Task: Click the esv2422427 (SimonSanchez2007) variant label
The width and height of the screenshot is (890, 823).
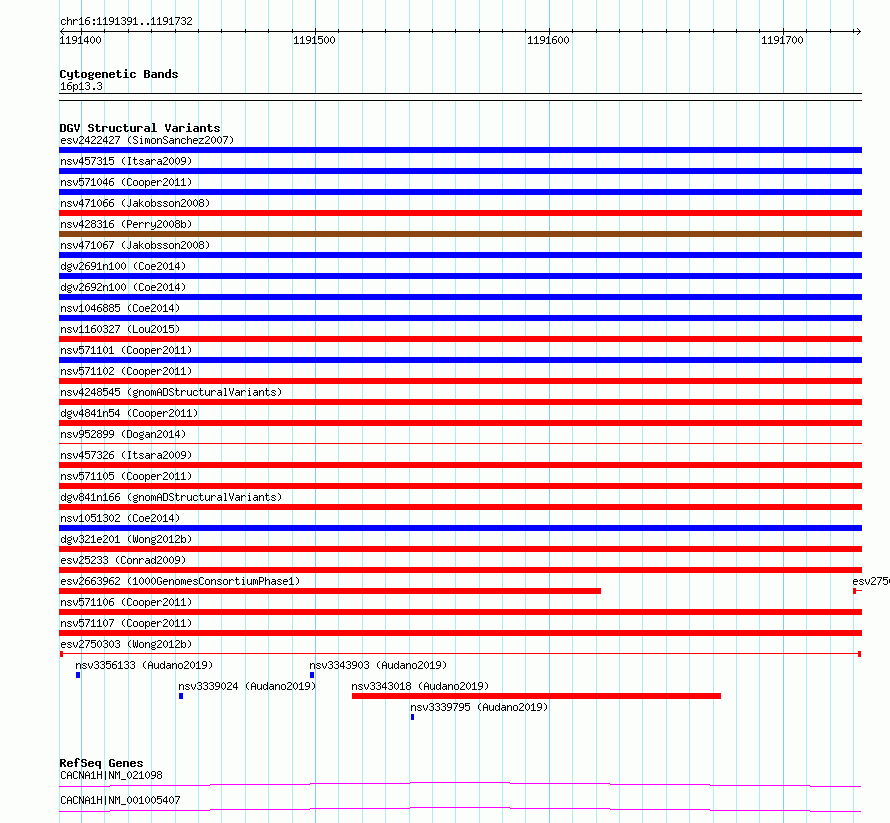Action: (147, 140)
